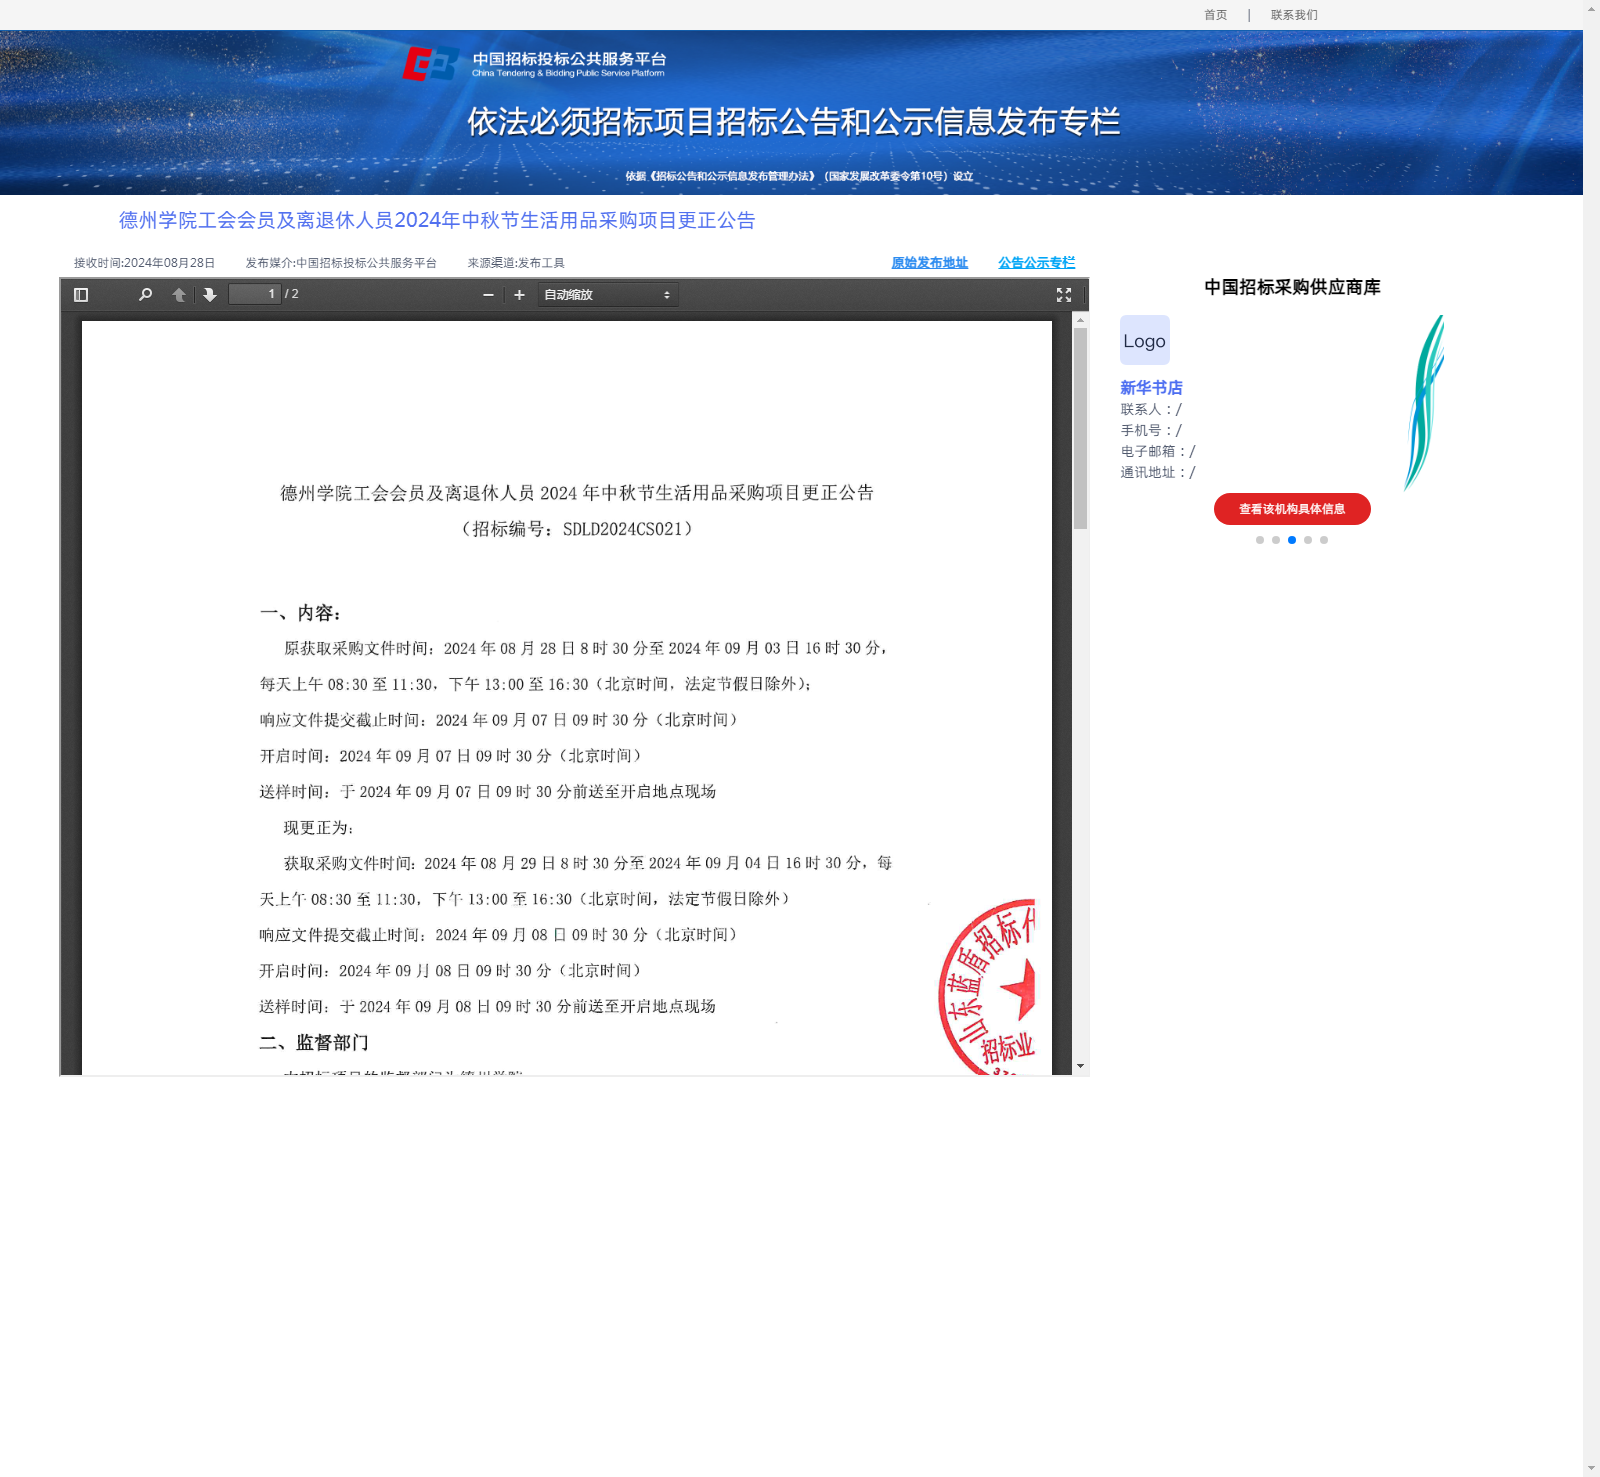Open the 原始发布地址 link

tap(930, 263)
